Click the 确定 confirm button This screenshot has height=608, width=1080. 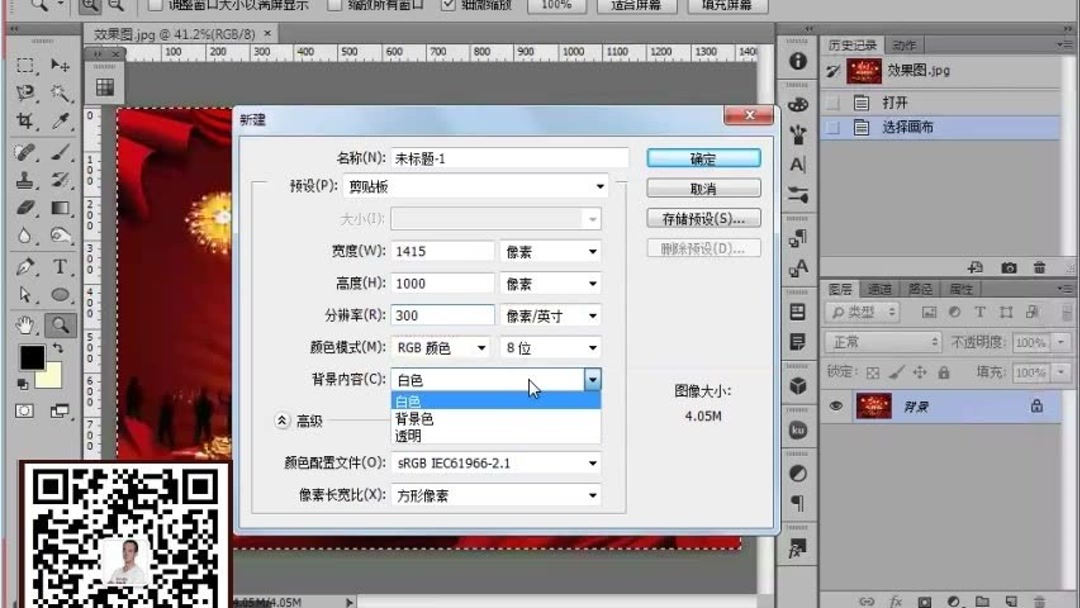click(x=703, y=157)
